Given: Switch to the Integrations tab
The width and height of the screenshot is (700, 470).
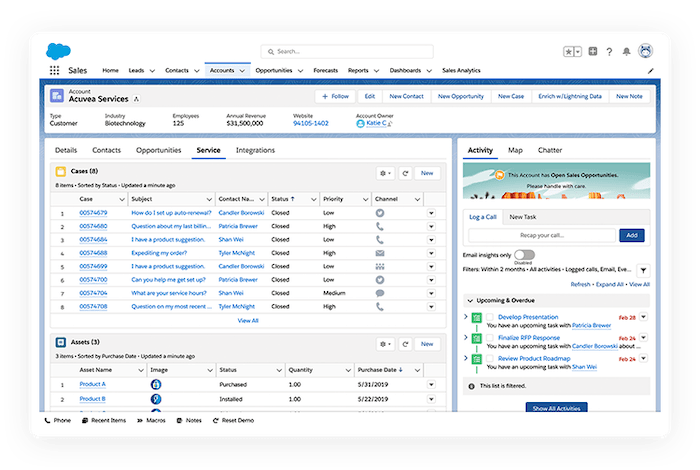Looking at the screenshot, I should click(255, 150).
